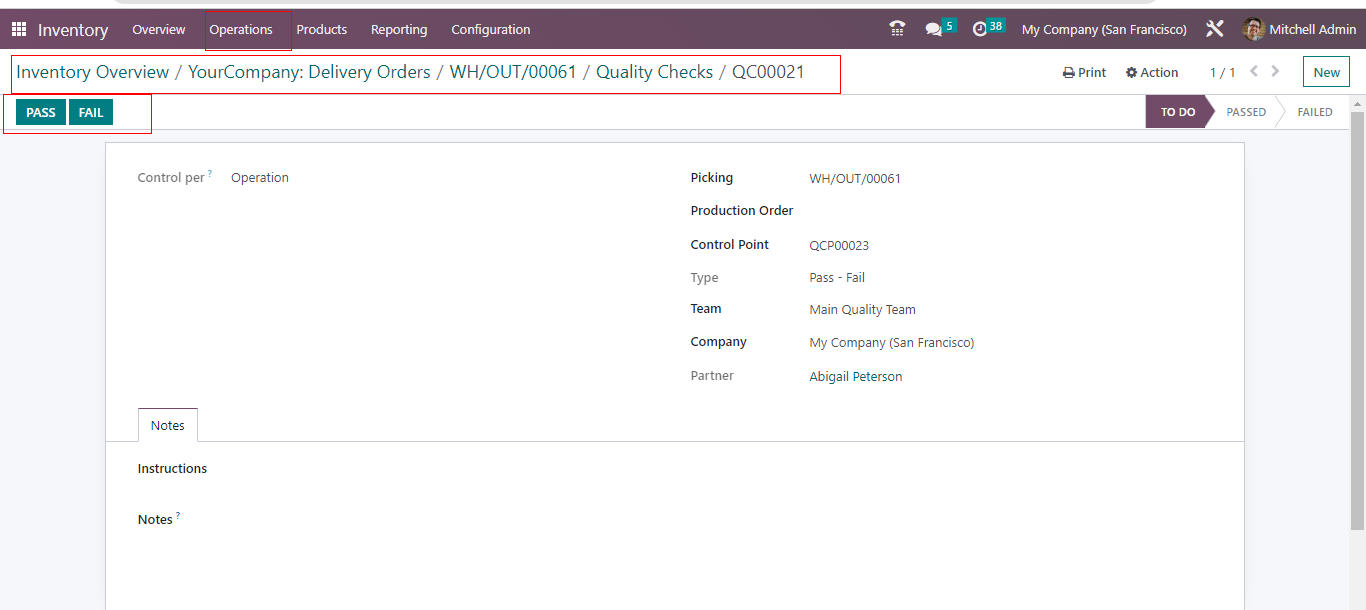
Task: Open the apps grid menu icon
Action: pos(19,29)
